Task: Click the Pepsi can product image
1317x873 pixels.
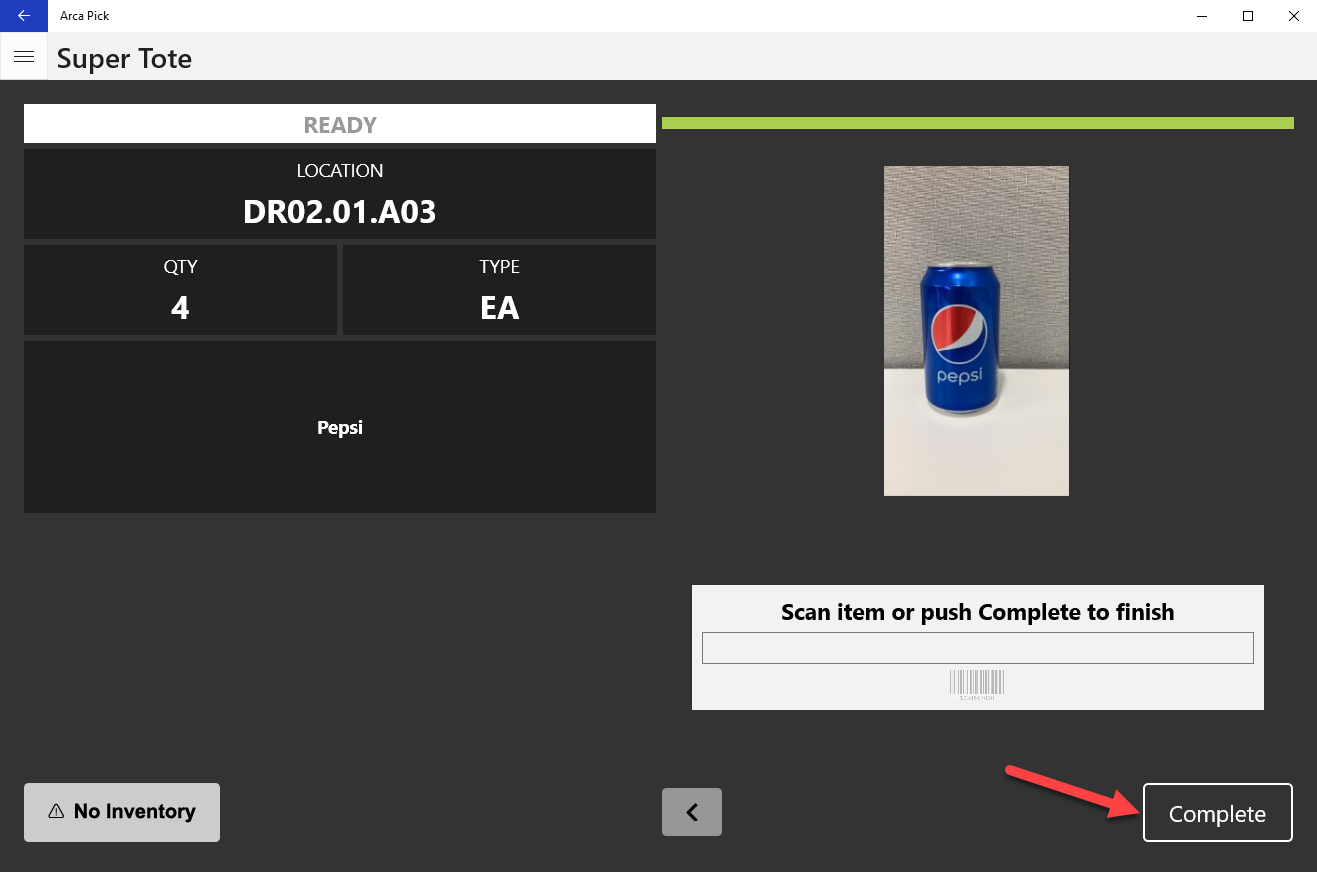Action: pos(976,331)
